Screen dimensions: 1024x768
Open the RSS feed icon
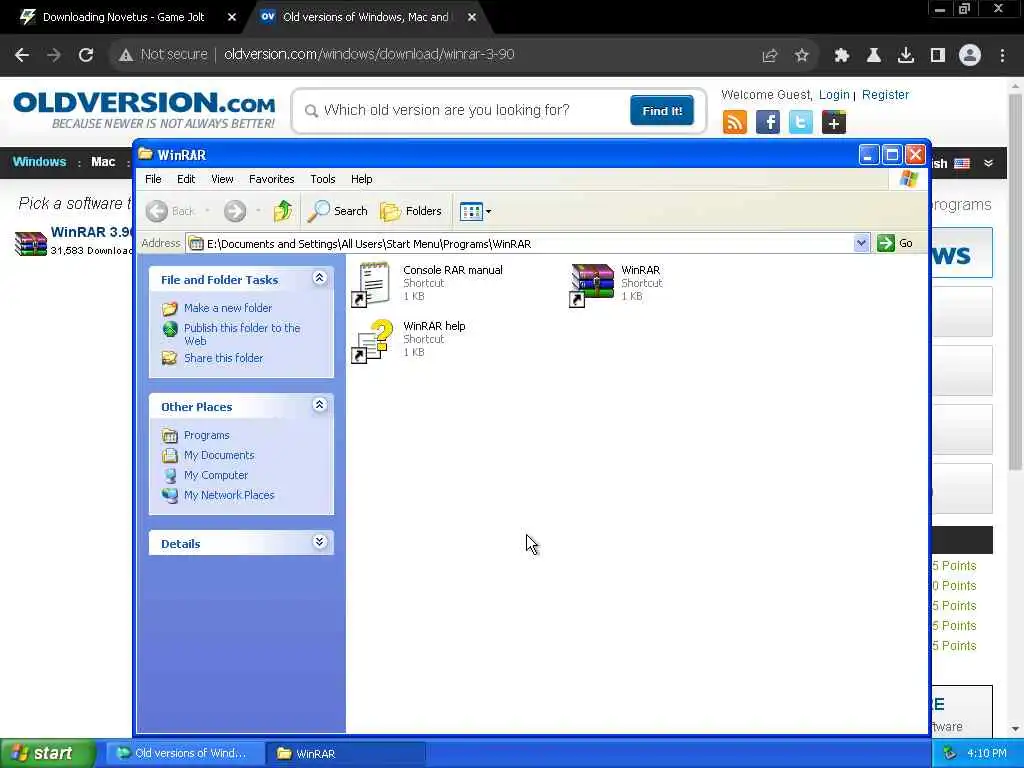pos(735,122)
